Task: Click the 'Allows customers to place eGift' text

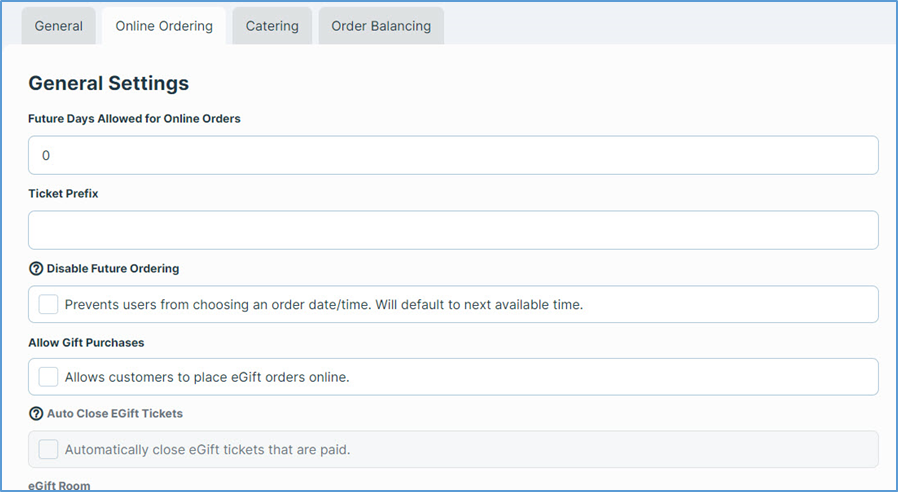Action: coord(206,377)
